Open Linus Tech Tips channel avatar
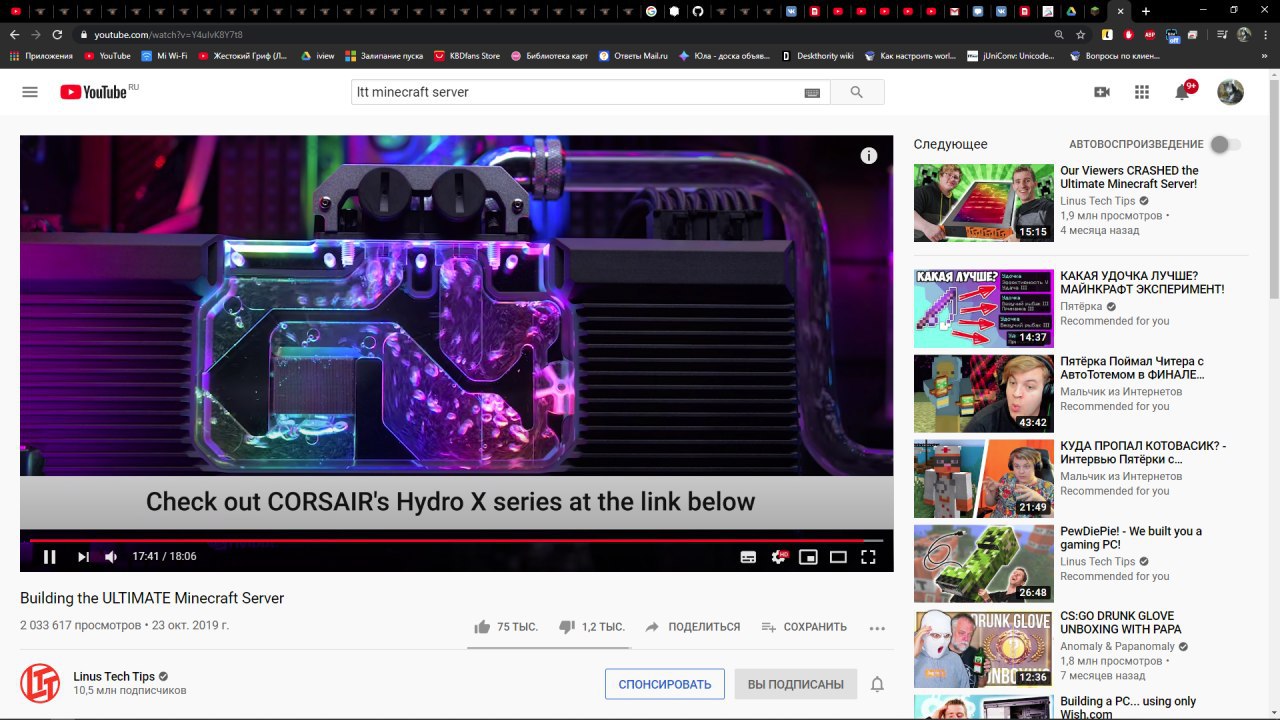 click(40, 683)
